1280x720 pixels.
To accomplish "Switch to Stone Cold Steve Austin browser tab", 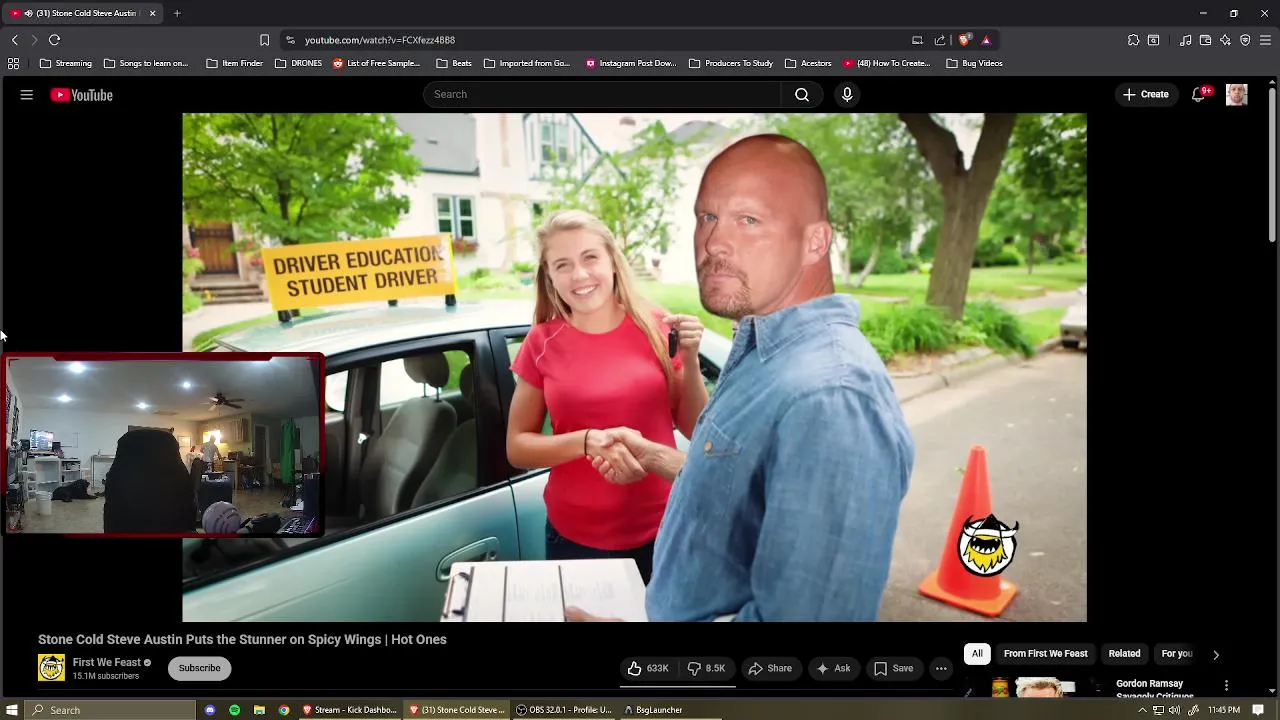I will coord(80,13).
